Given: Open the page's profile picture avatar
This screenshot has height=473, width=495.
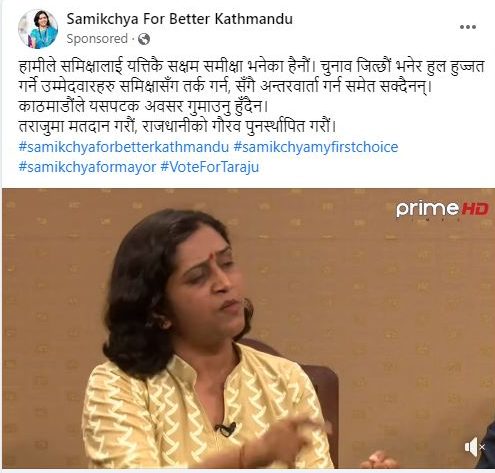Looking at the screenshot, I should click(x=38, y=29).
